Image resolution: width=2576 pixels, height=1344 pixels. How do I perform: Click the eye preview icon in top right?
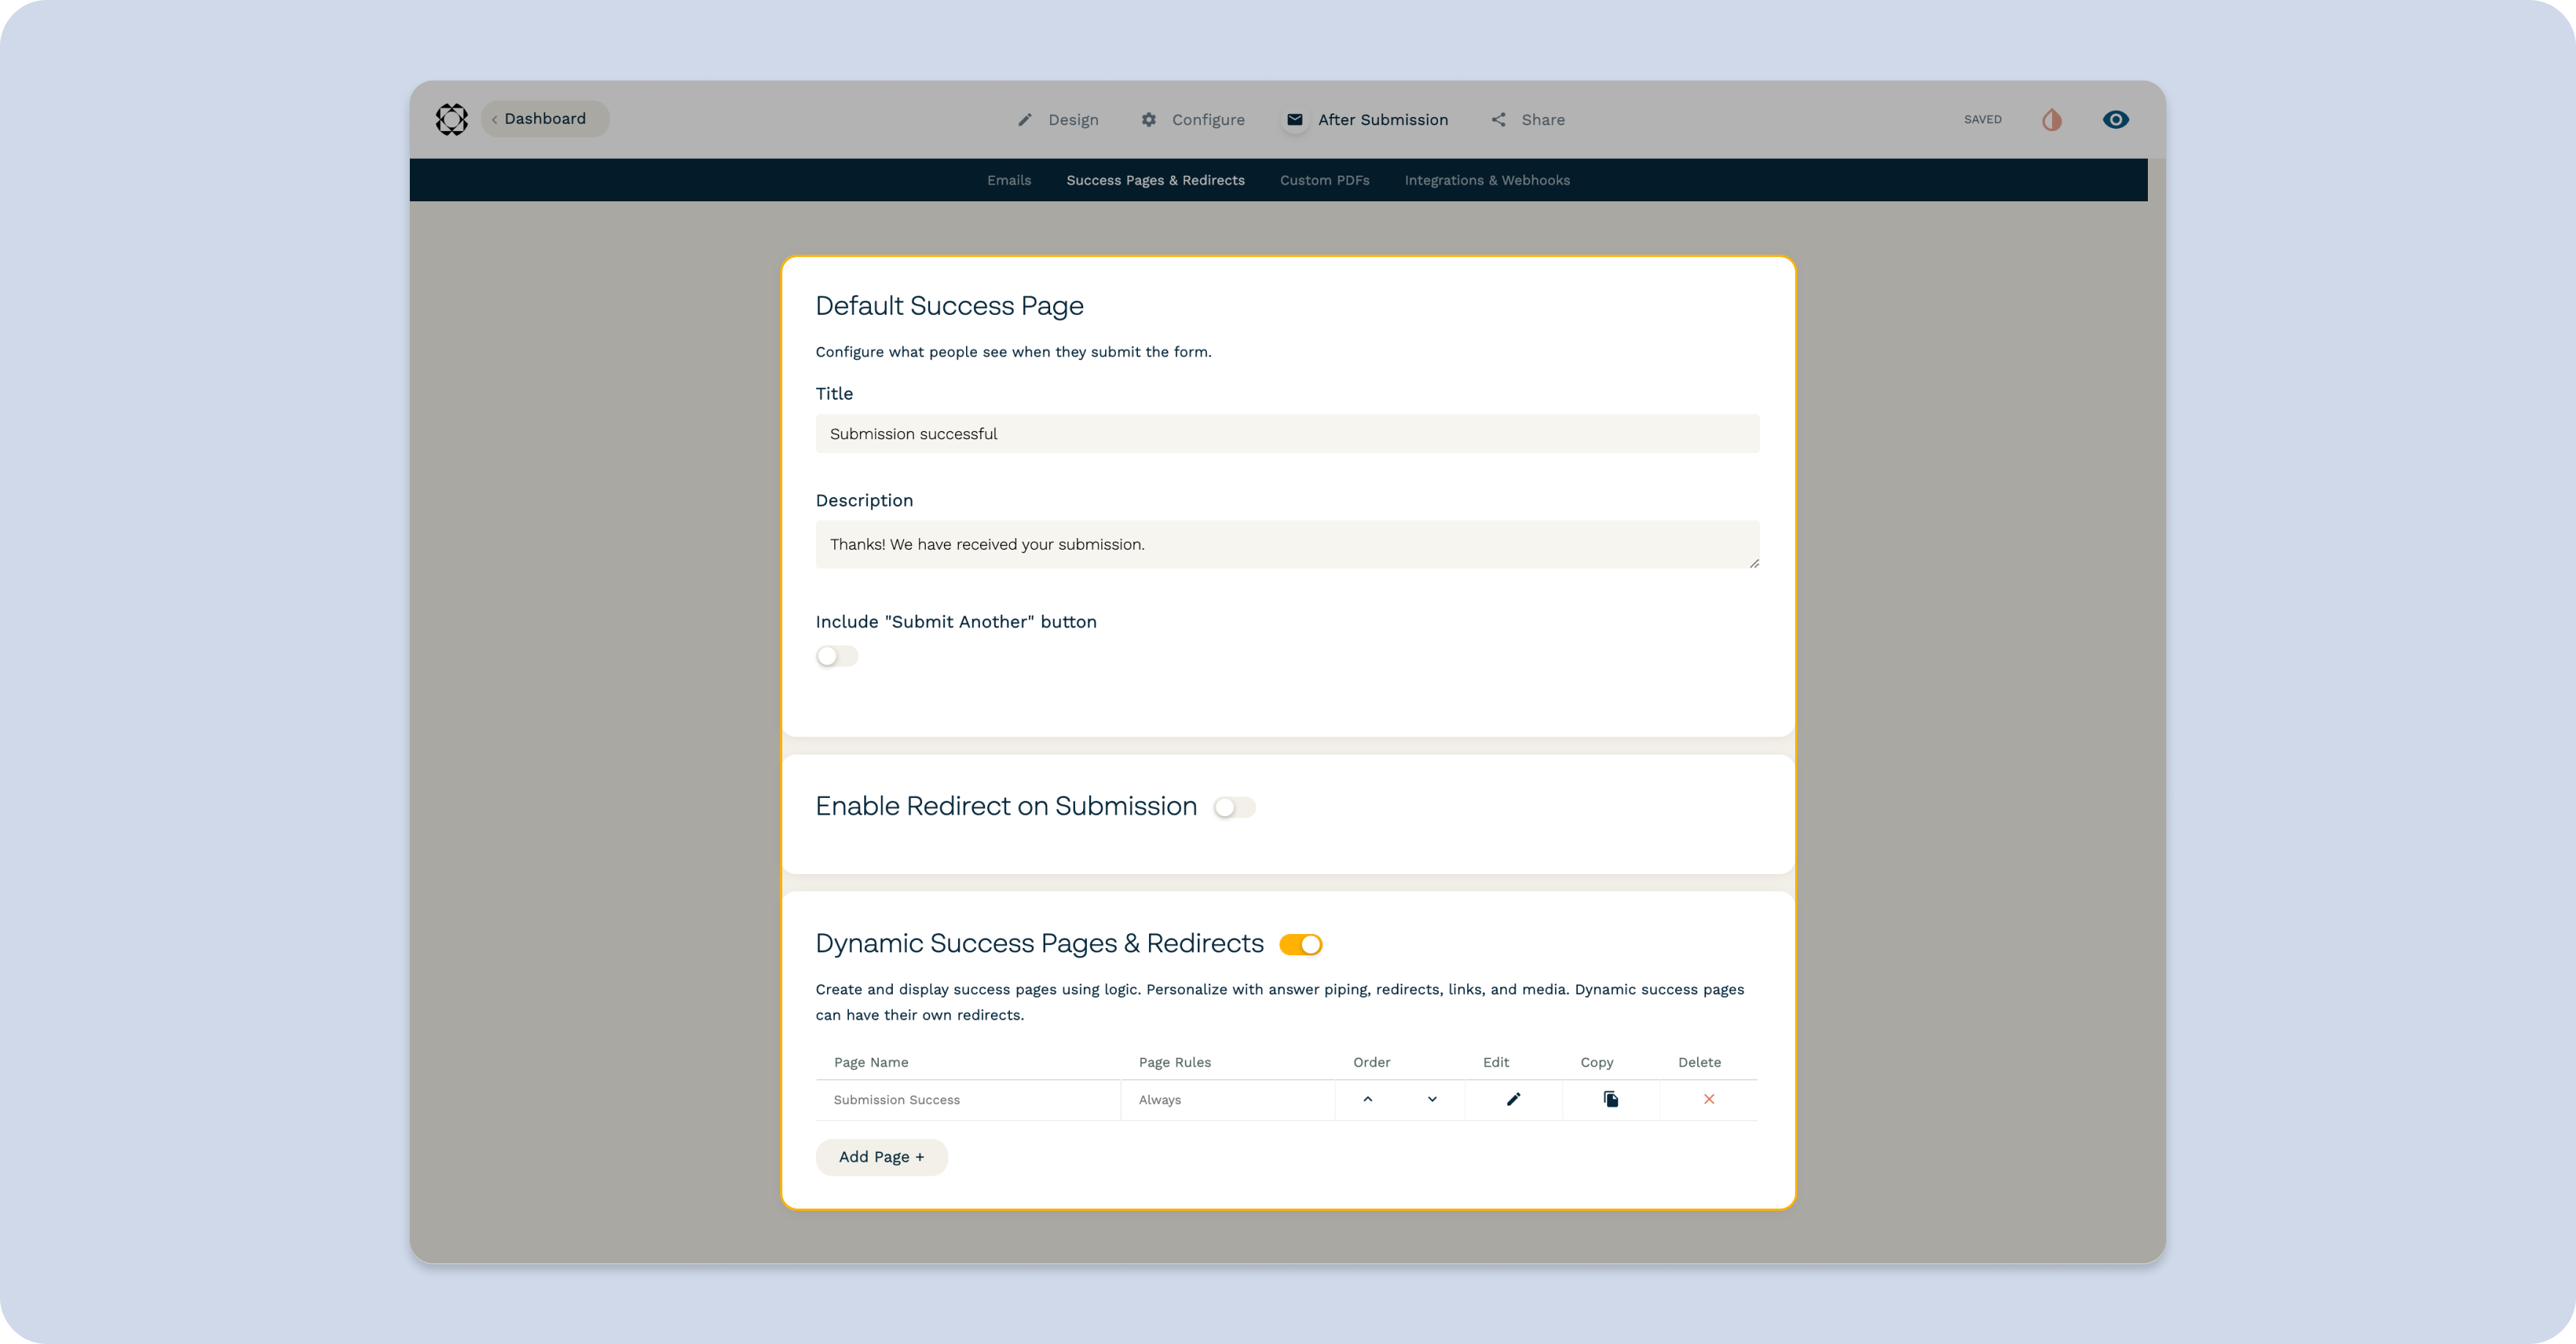click(x=2115, y=119)
